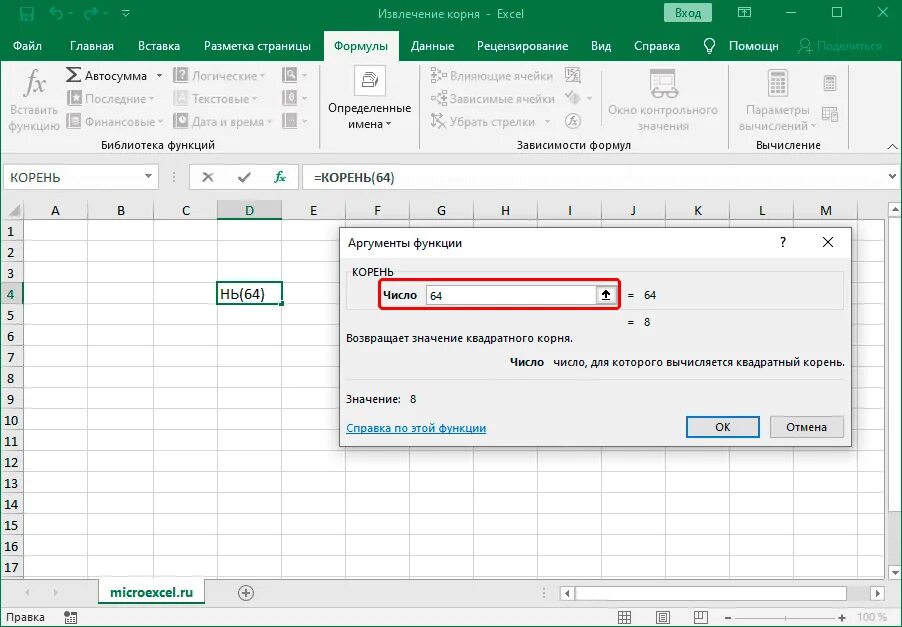Add a new sheet with plus icon
The width and height of the screenshot is (902, 627).
point(246,592)
